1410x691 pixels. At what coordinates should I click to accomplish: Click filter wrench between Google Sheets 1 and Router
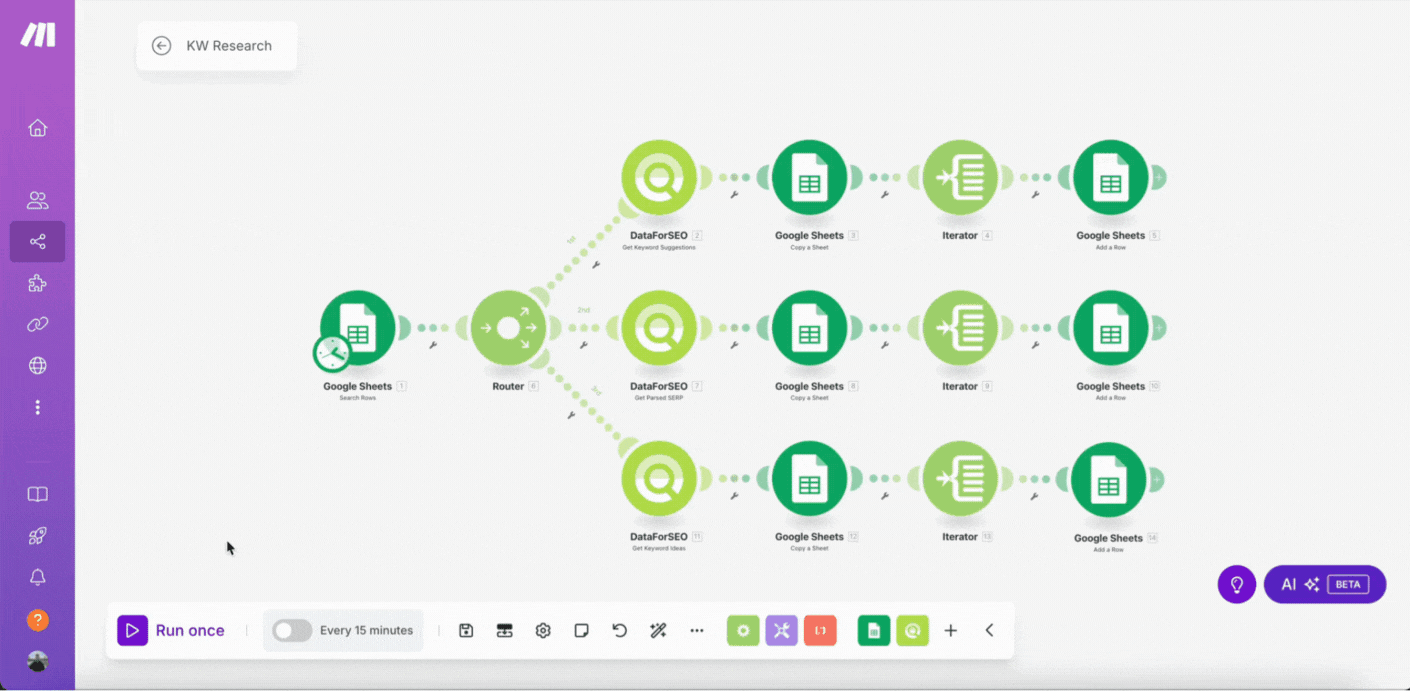pyautogui.click(x=433, y=345)
